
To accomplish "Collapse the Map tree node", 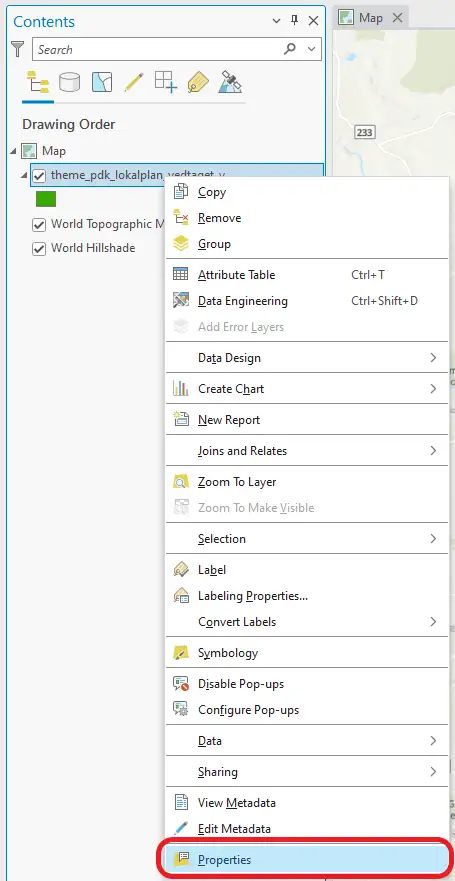I will 13,151.
